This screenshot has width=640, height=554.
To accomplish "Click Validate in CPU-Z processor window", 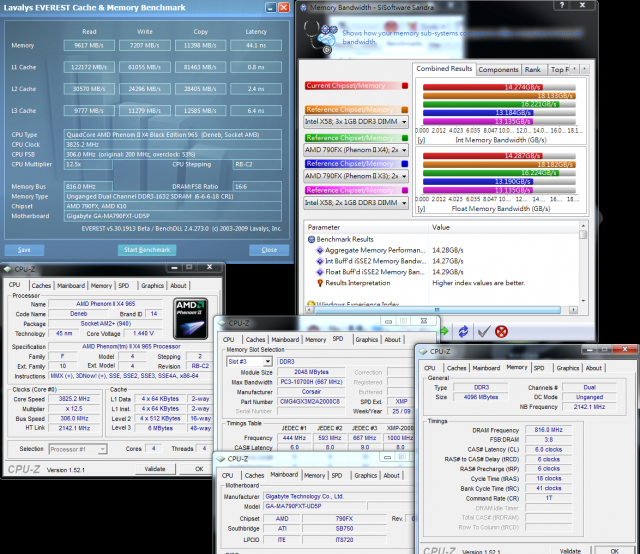I will (155, 469).
